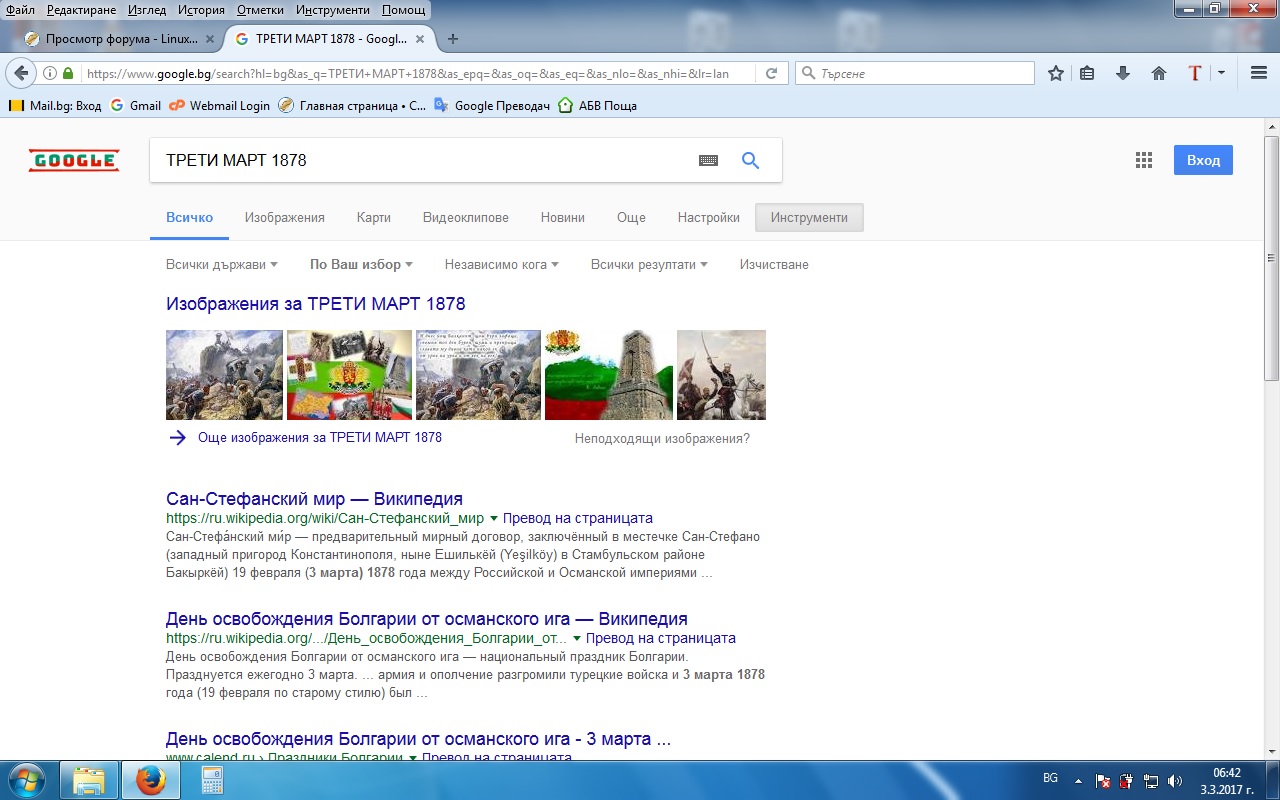Switch to the Изображения results tab
This screenshot has width=1280, height=800.
pyautogui.click(x=285, y=217)
